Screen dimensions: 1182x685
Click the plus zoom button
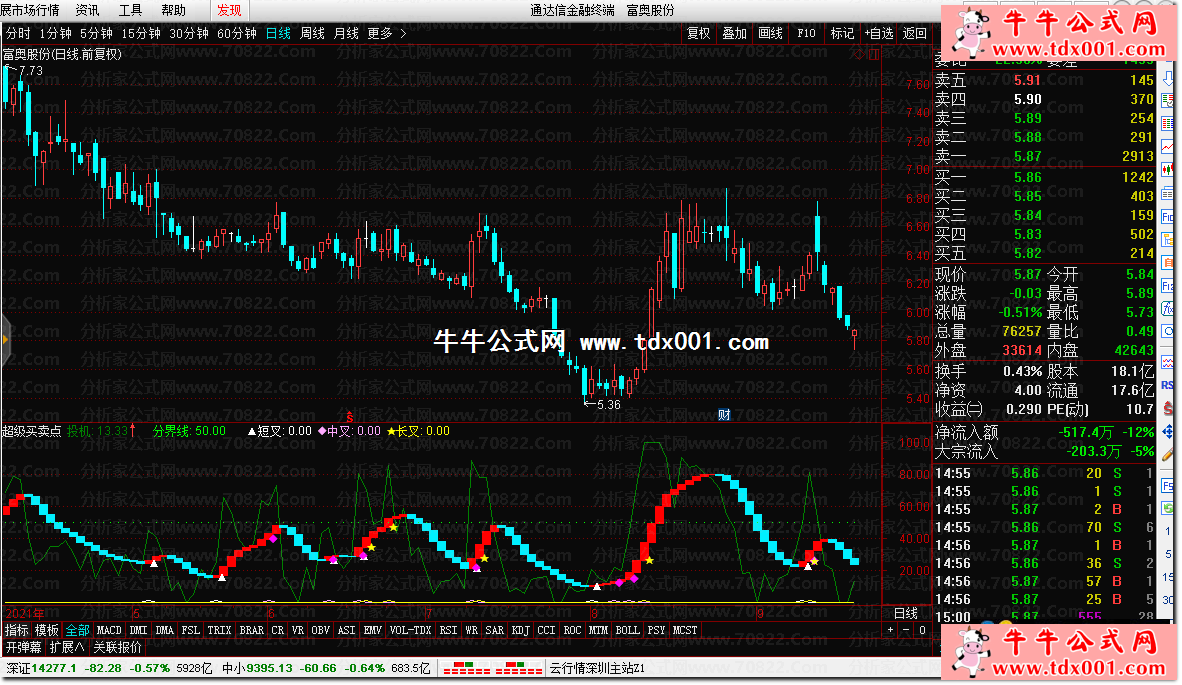(x=890, y=630)
